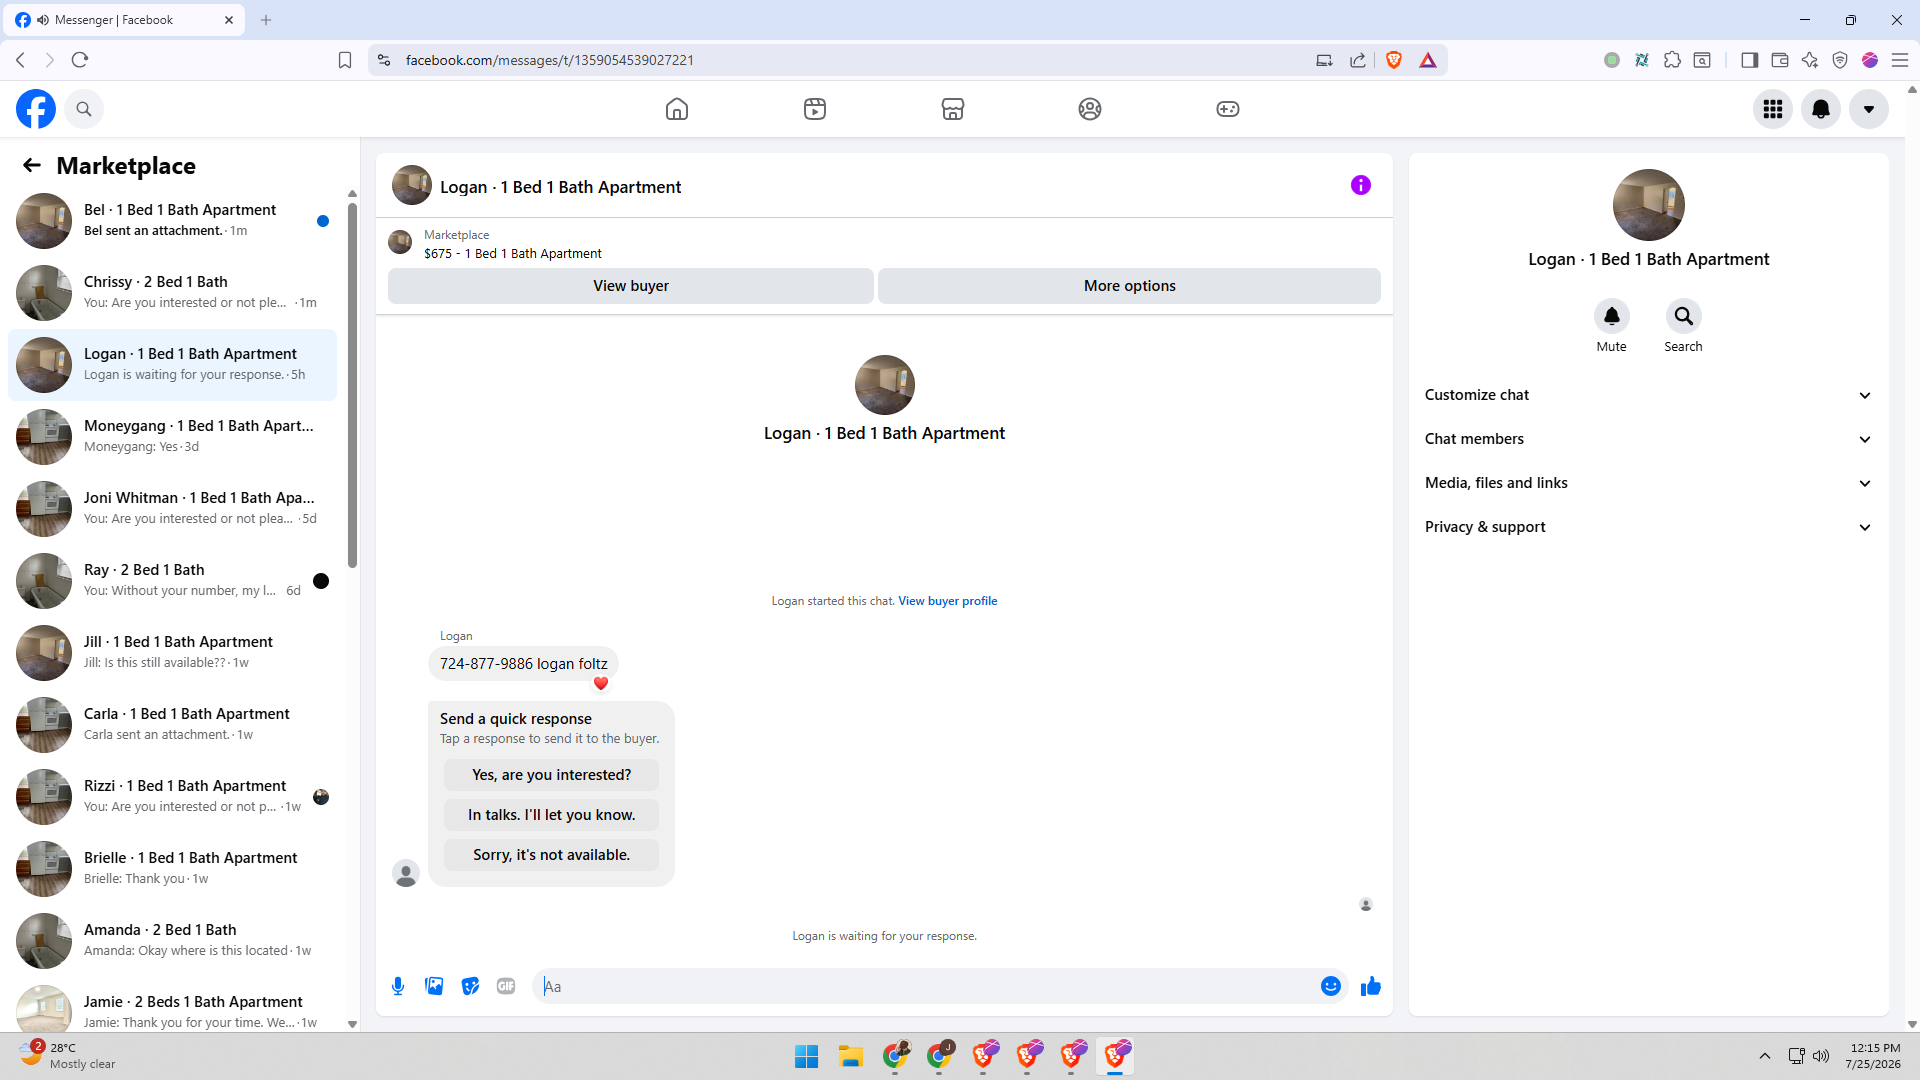Click the View buyer profile link
1920x1080 pixels.
tap(947, 601)
